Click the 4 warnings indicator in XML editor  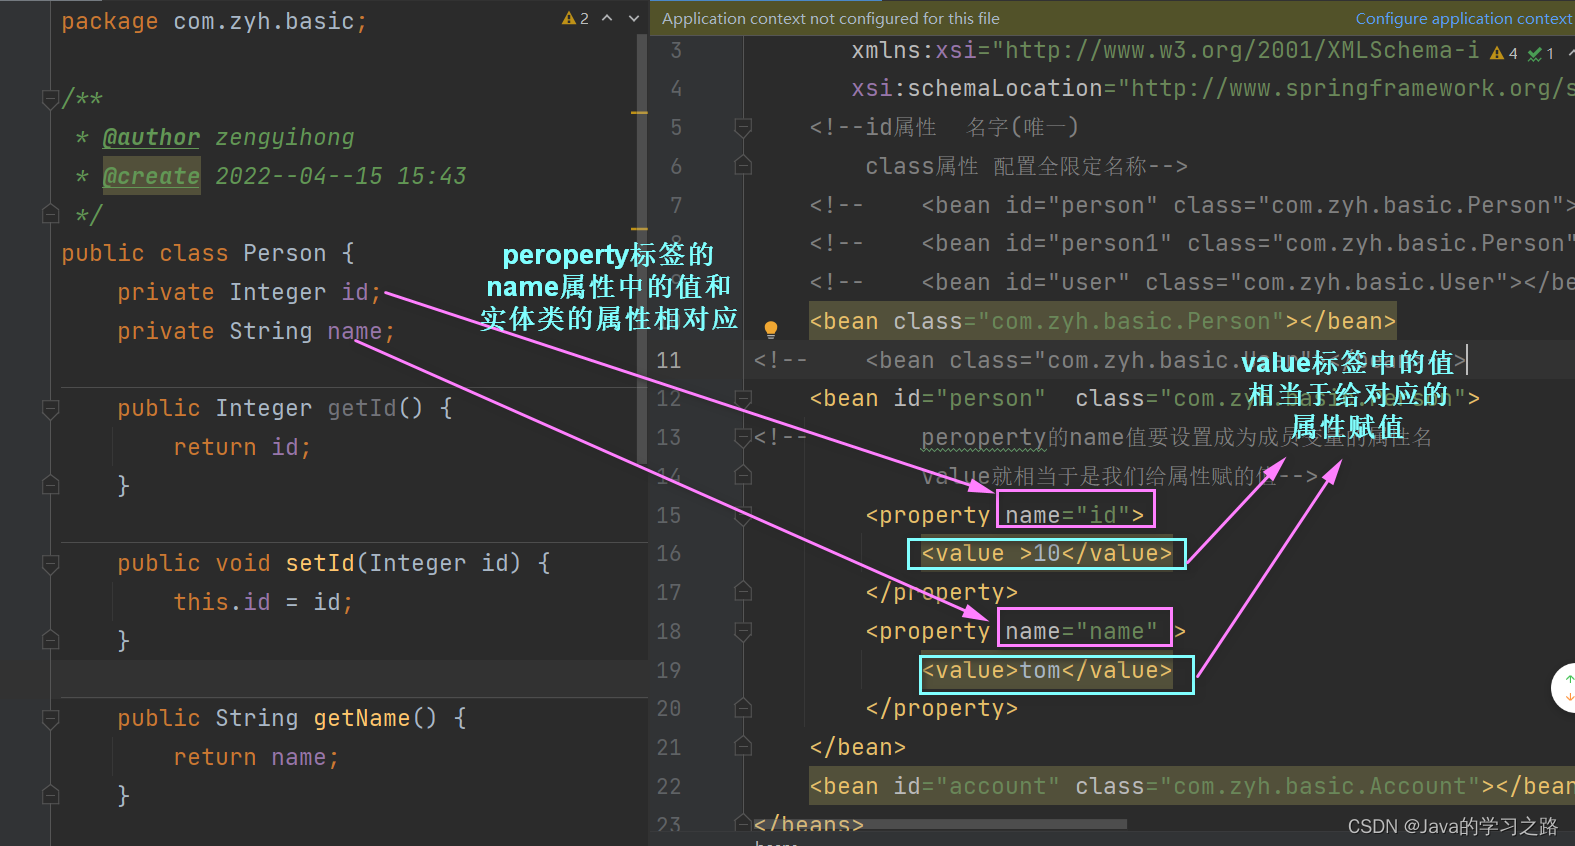point(1504,53)
